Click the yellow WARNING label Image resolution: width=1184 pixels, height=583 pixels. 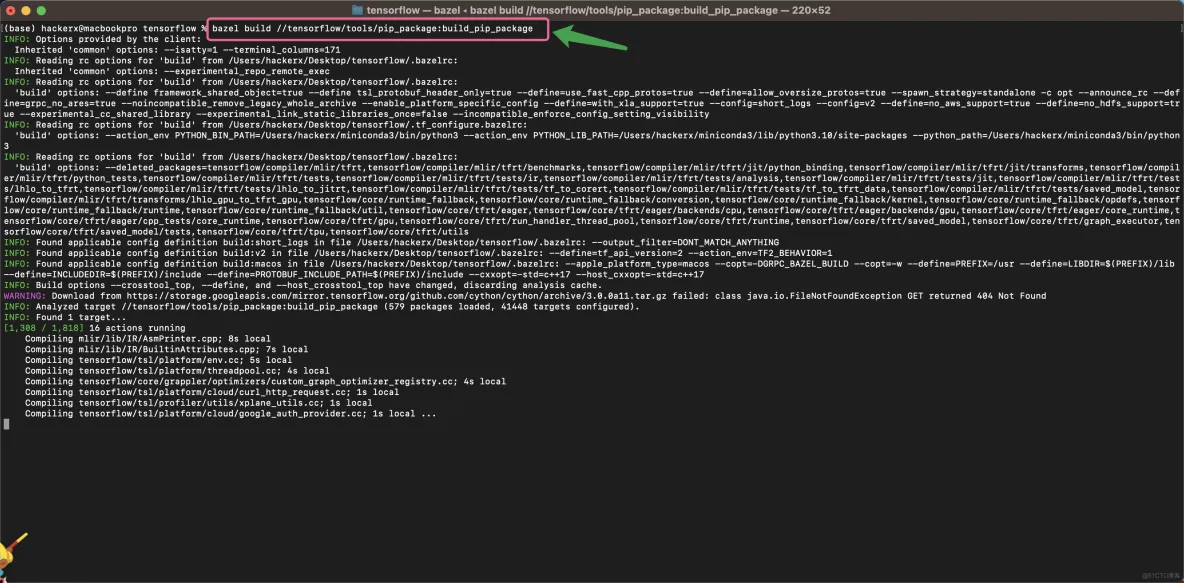24,296
